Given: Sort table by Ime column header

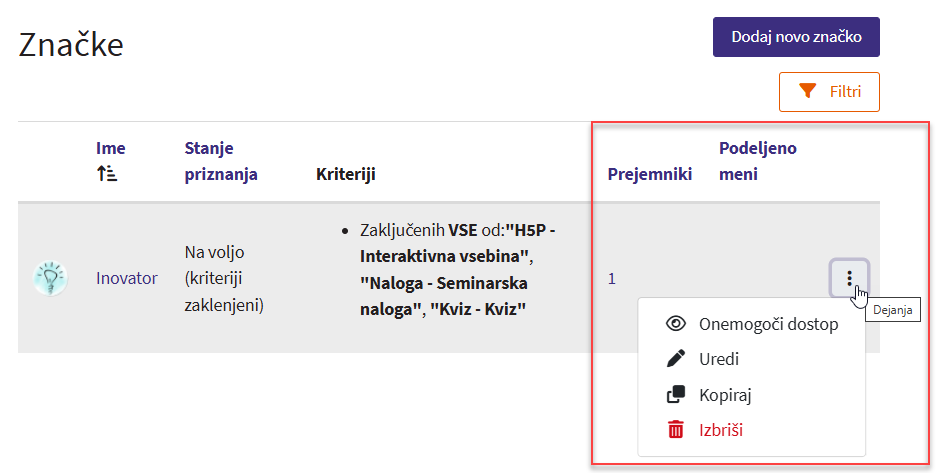Looking at the screenshot, I should tap(111, 148).
